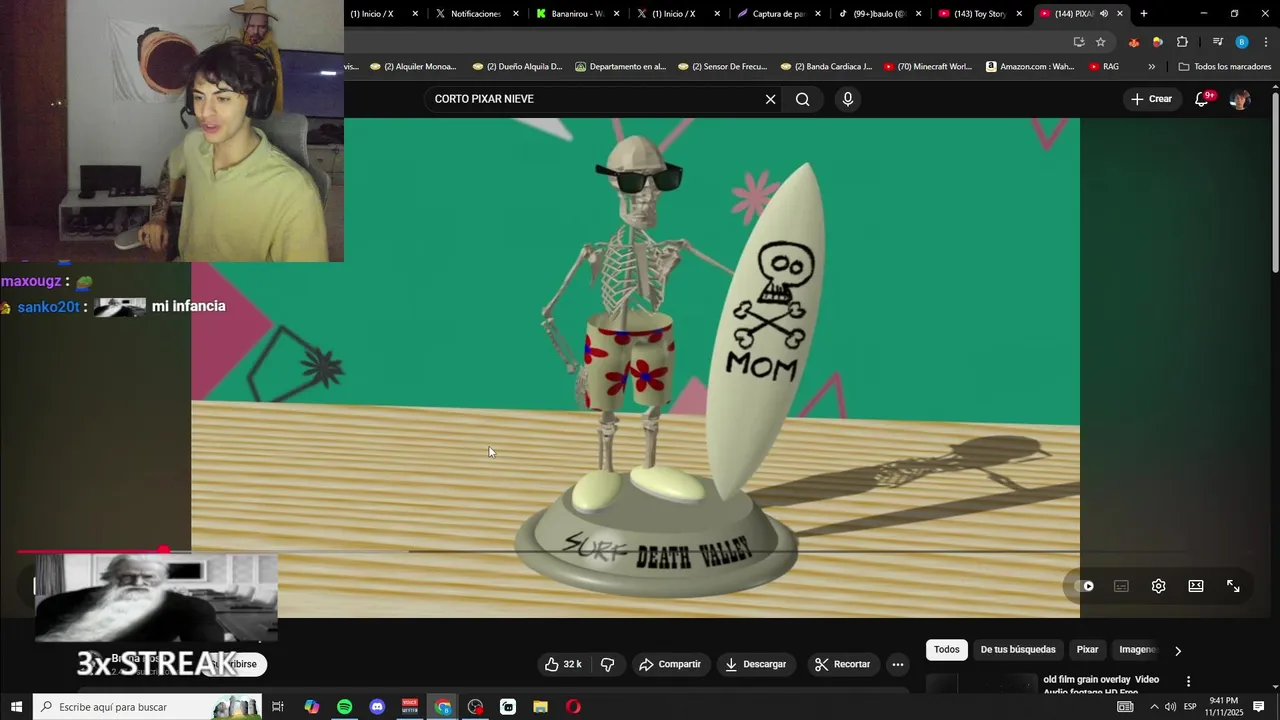Open the media controls icon in Chrome toolbar
Image resolution: width=1280 pixels, height=720 pixels.
[x=1218, y=42]
